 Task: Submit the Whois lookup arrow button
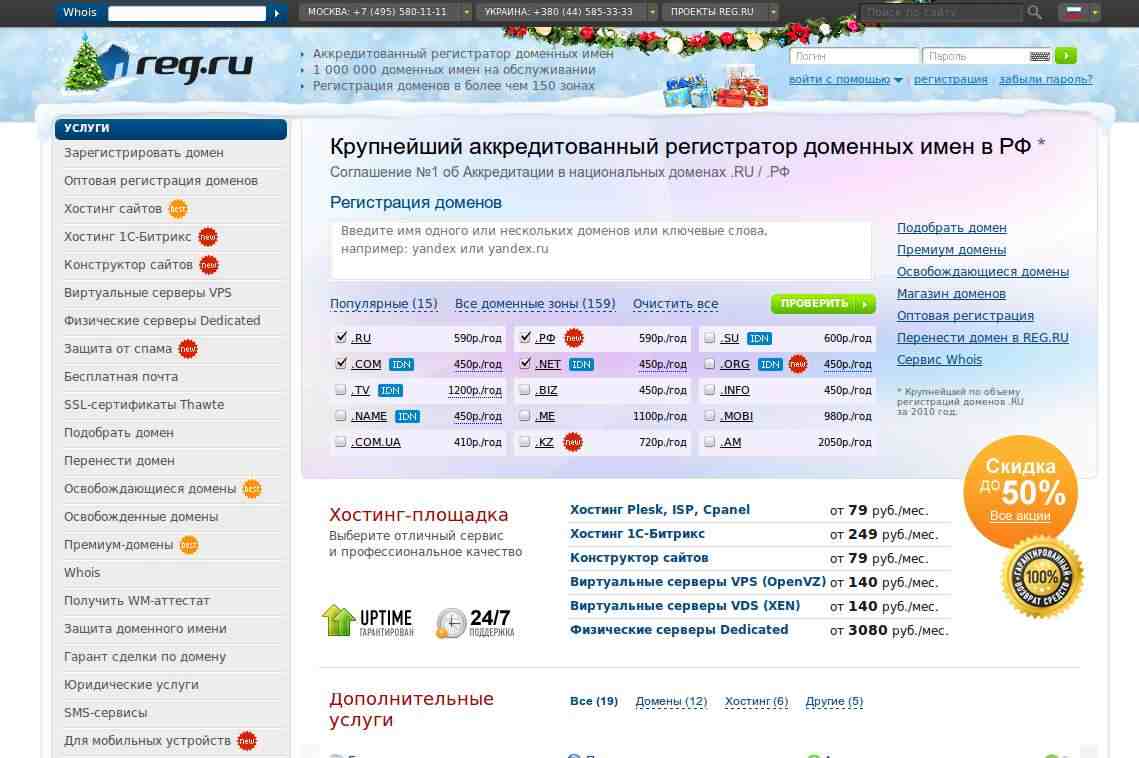[x=277, y=13]
